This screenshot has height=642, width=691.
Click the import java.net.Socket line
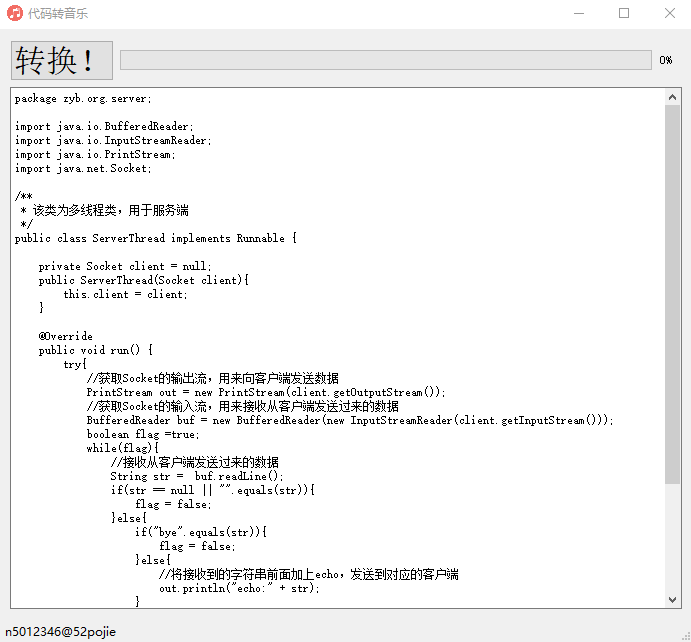pyautogui.click(x=83, y=169)
